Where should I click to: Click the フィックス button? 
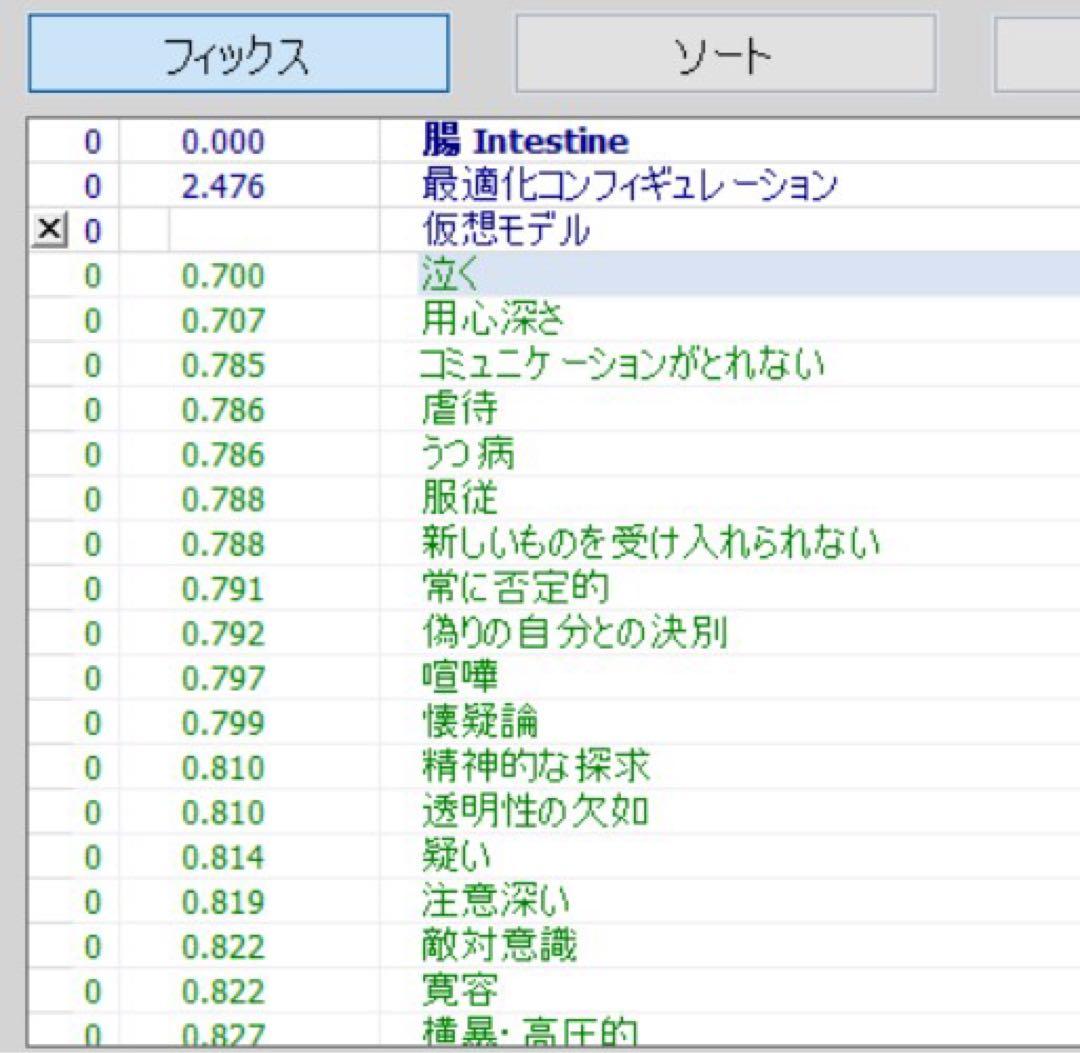tap(238, 54)
